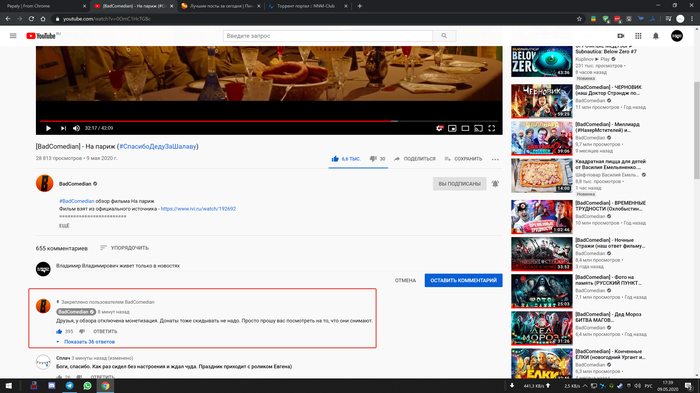The image size is (700, 393).
Task: Open the pinned comment author avatar
Action: pyautogui.click(x=43, y=306)
